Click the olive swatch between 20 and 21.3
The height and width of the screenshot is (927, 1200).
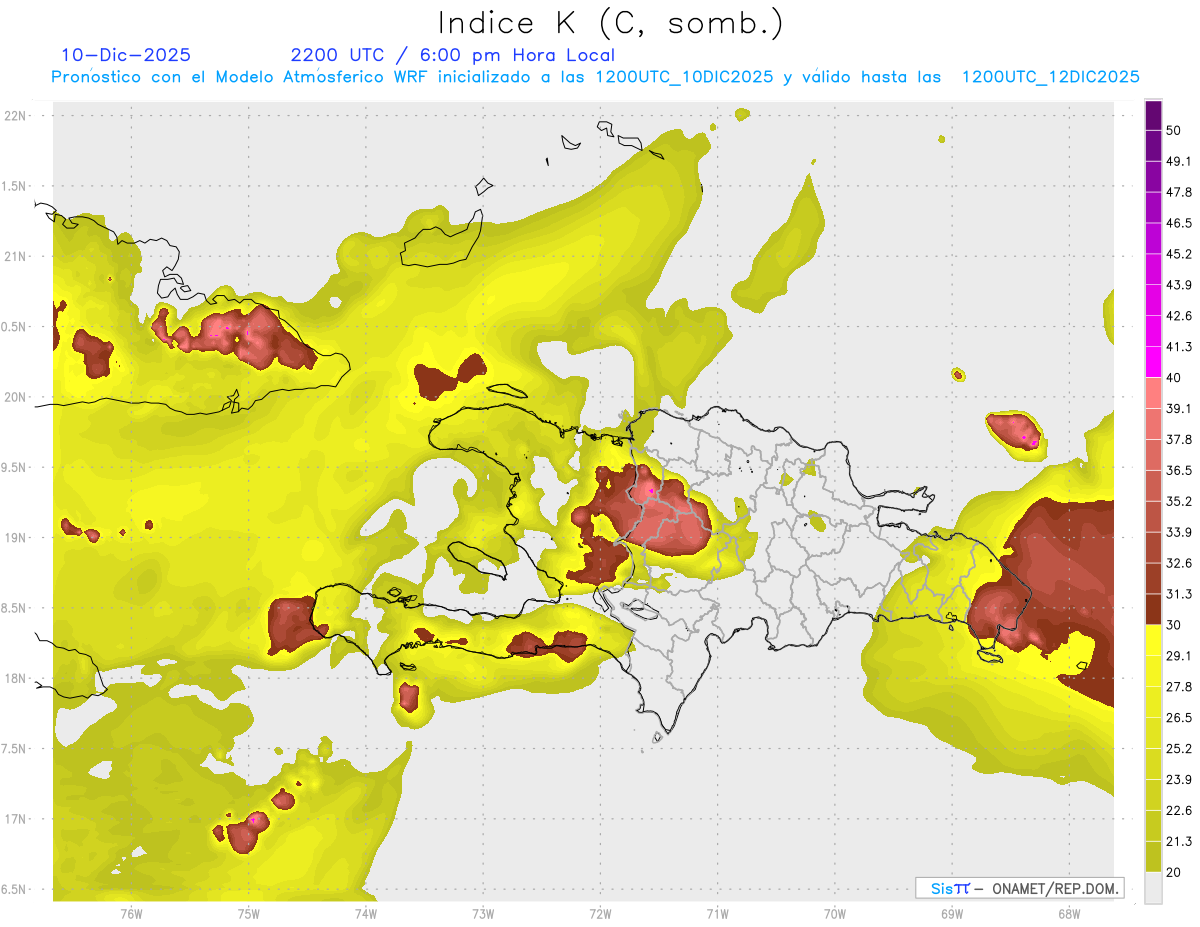pos(1153,857)
